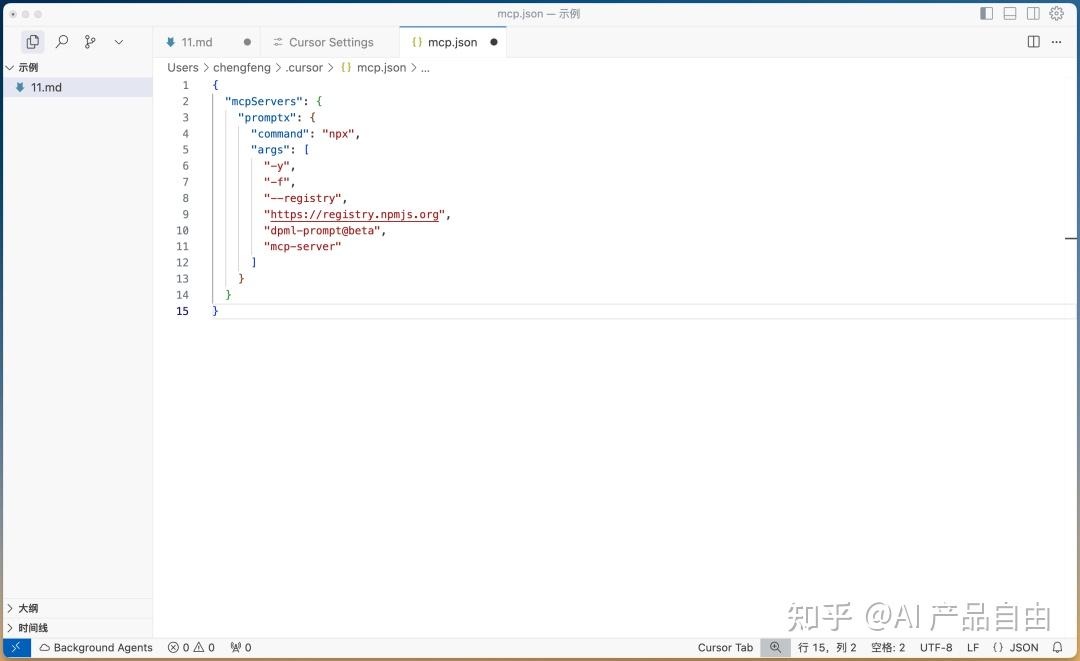Click the 11.md tab file icon
The width and height of the screenshot is (1080, 661).
[x=170, y=42]
